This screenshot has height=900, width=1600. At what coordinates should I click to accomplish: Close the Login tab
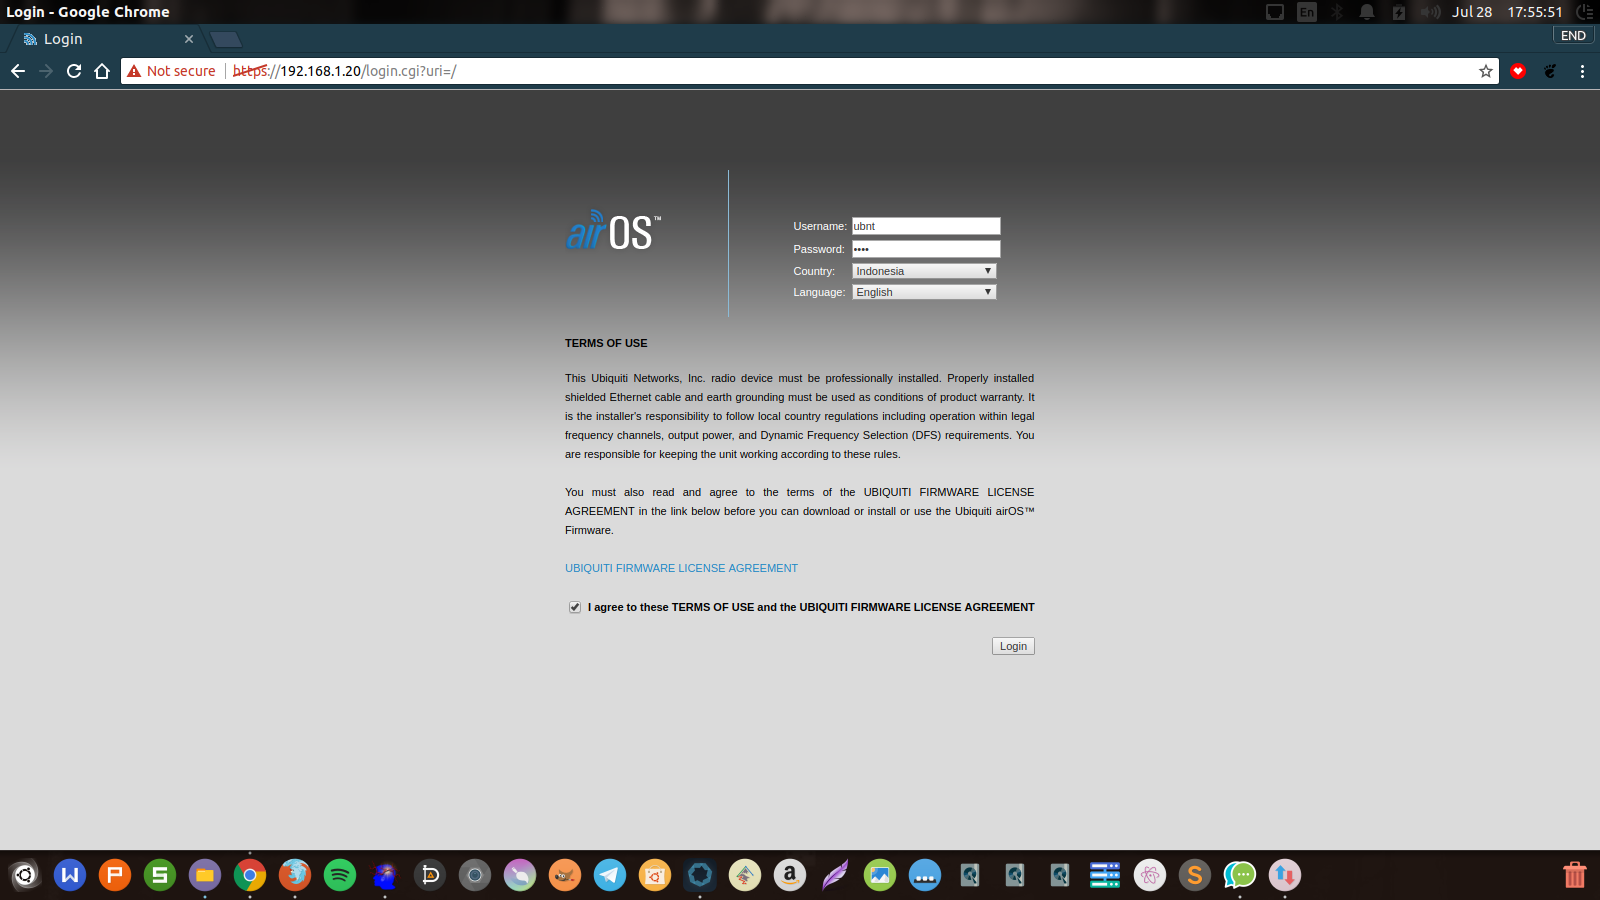point(189,39)
